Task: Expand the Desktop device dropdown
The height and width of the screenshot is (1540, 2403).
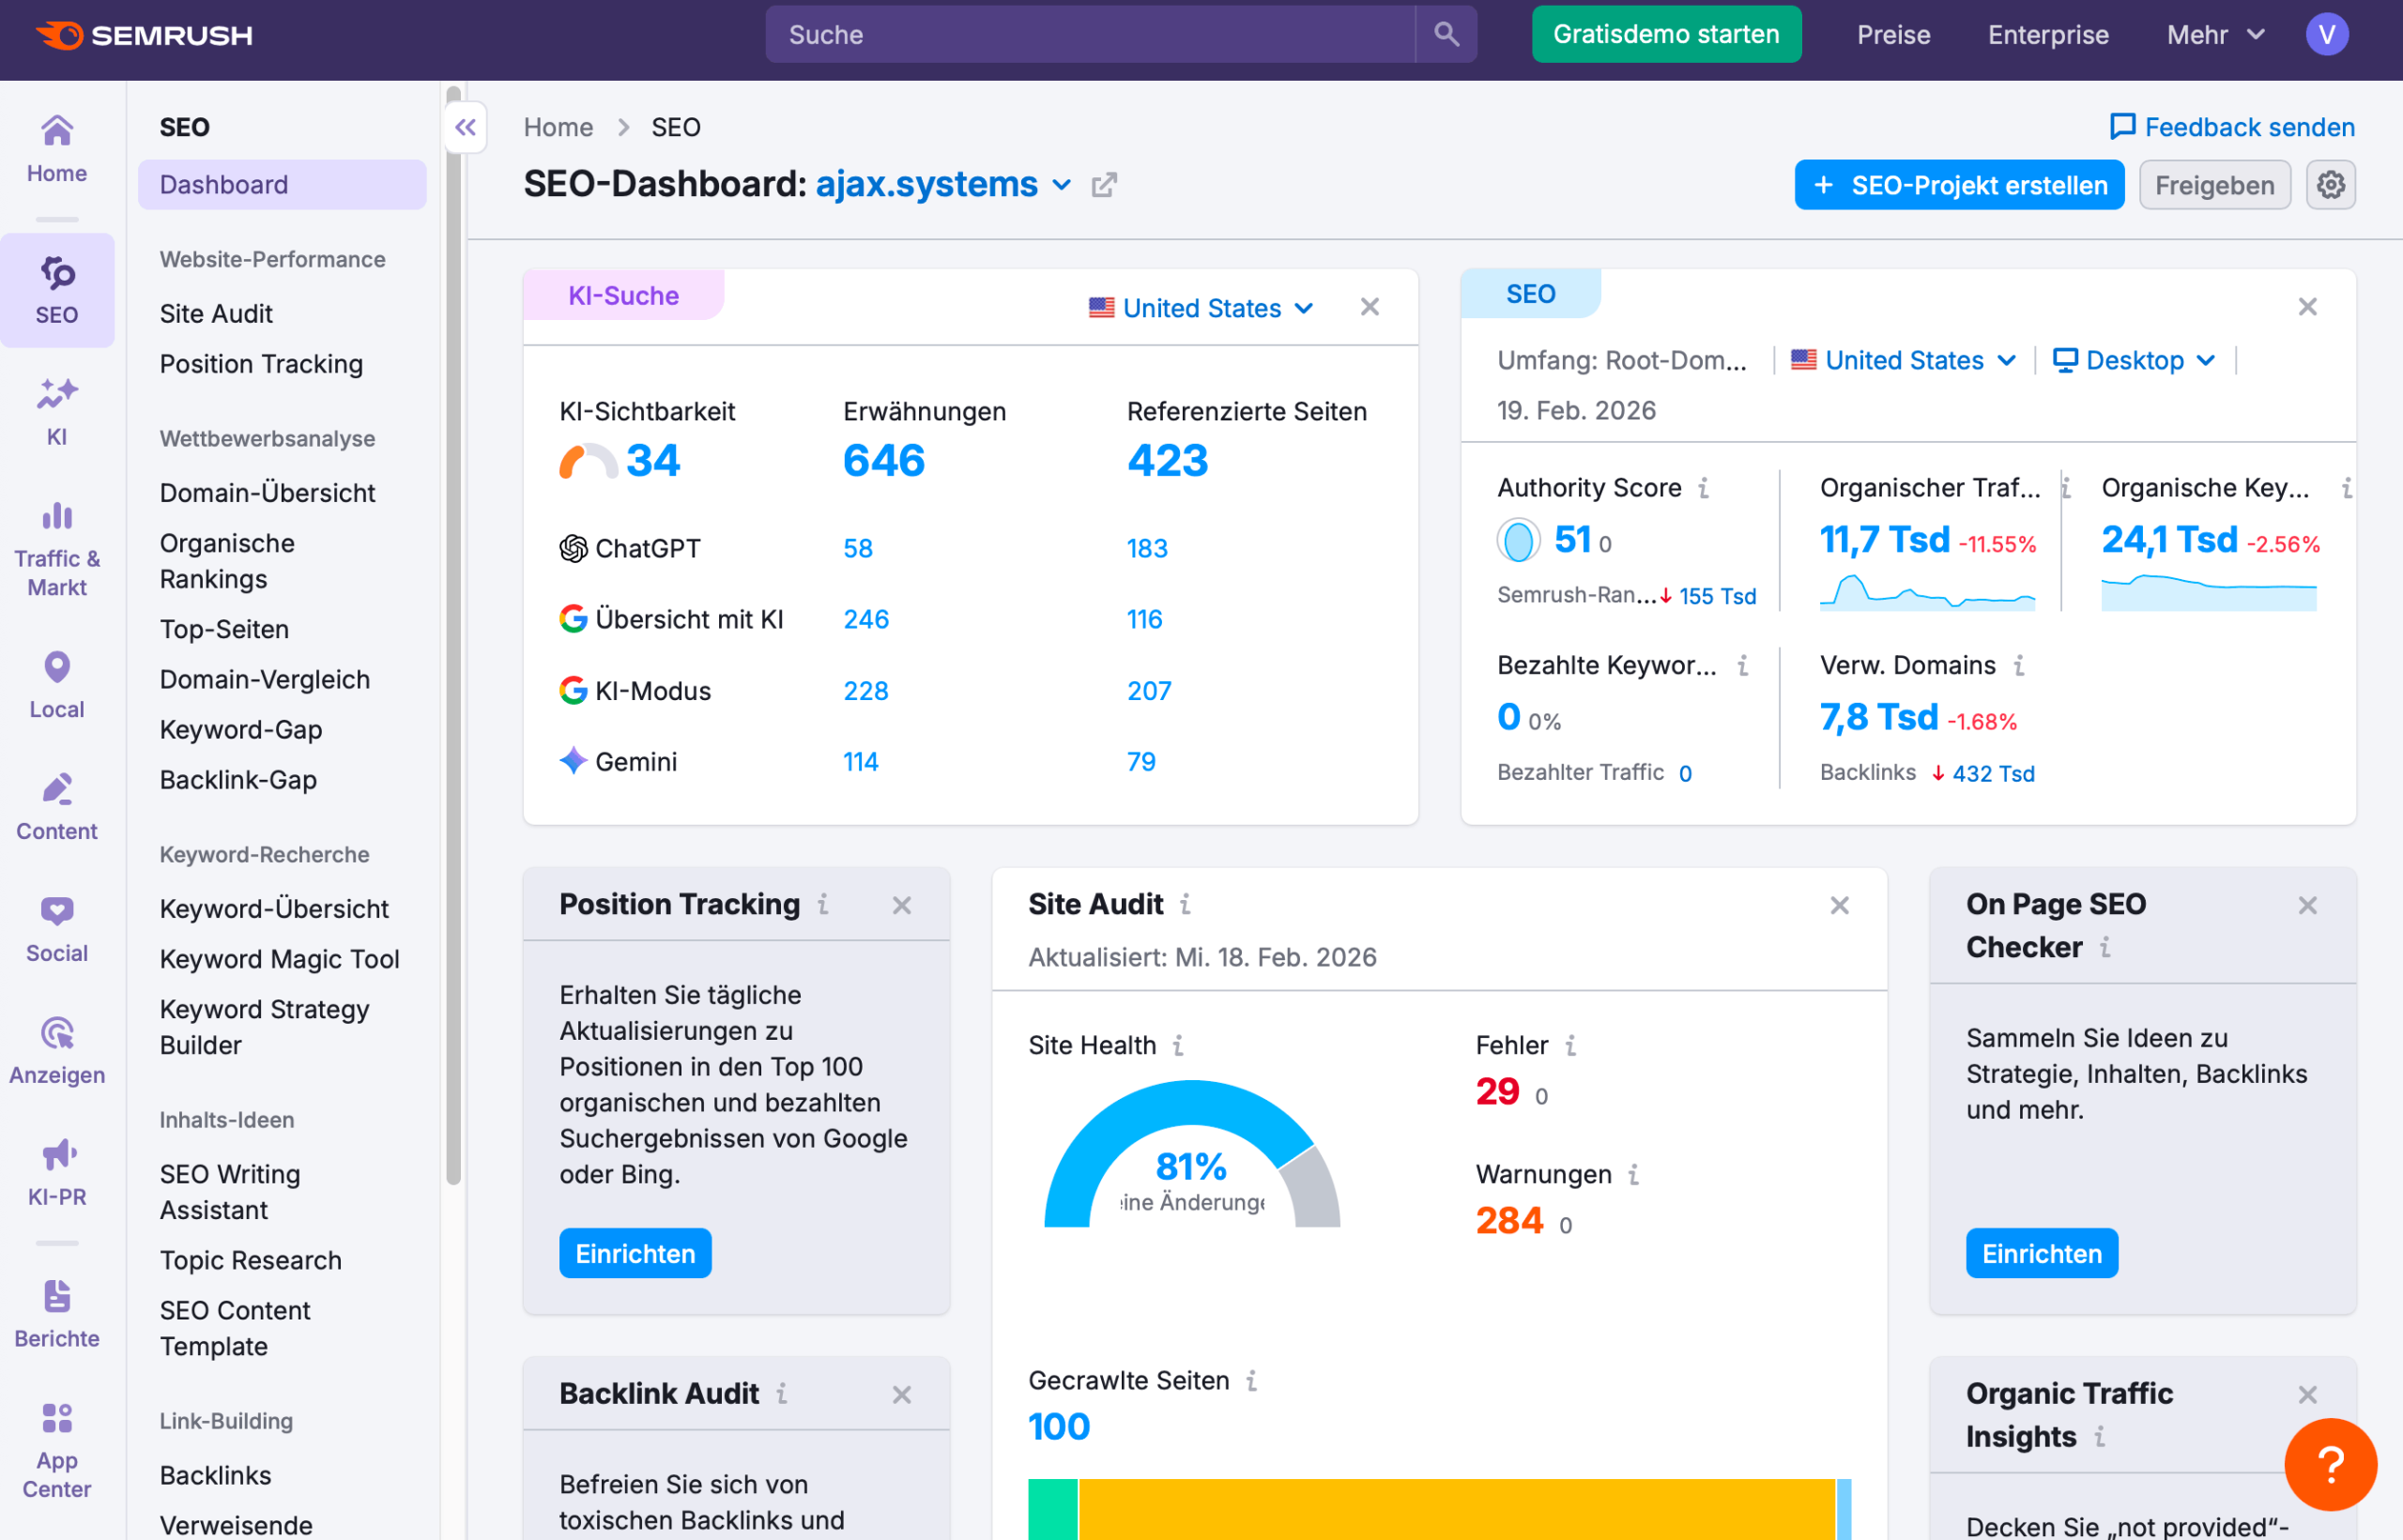Action: pyautogui.click(x=2133, y=360)
